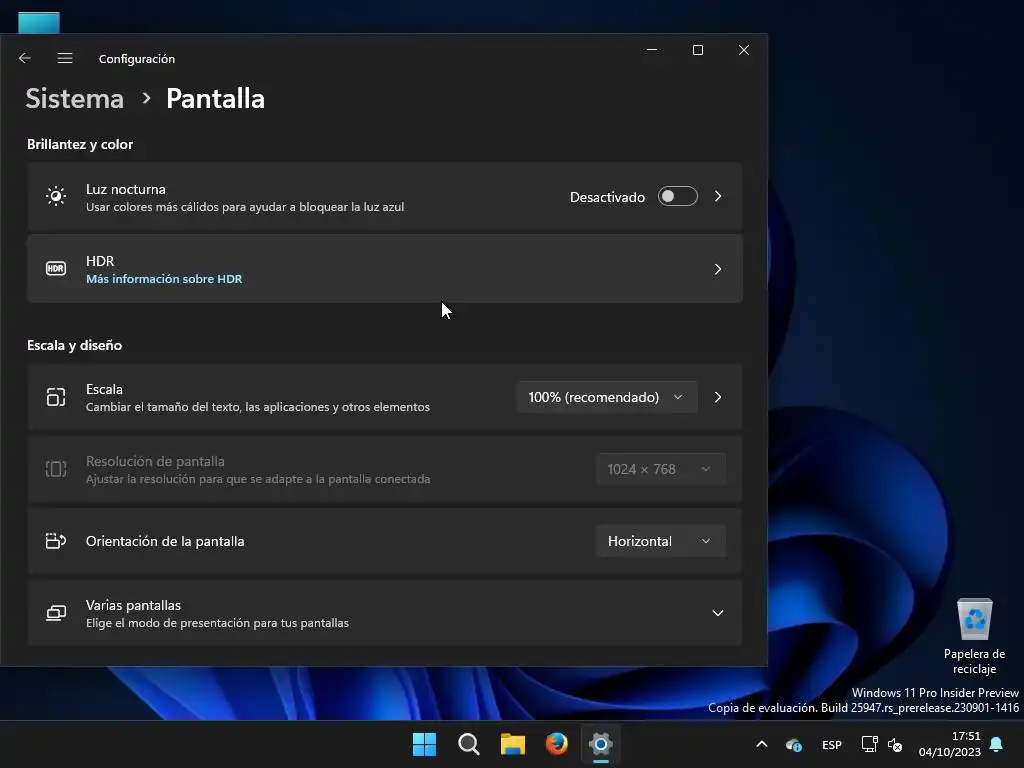Click the Resolución de pantalla icon
Image resolution: width=1024 pixels, height=768 pixels.
click(x=56, y=469)
